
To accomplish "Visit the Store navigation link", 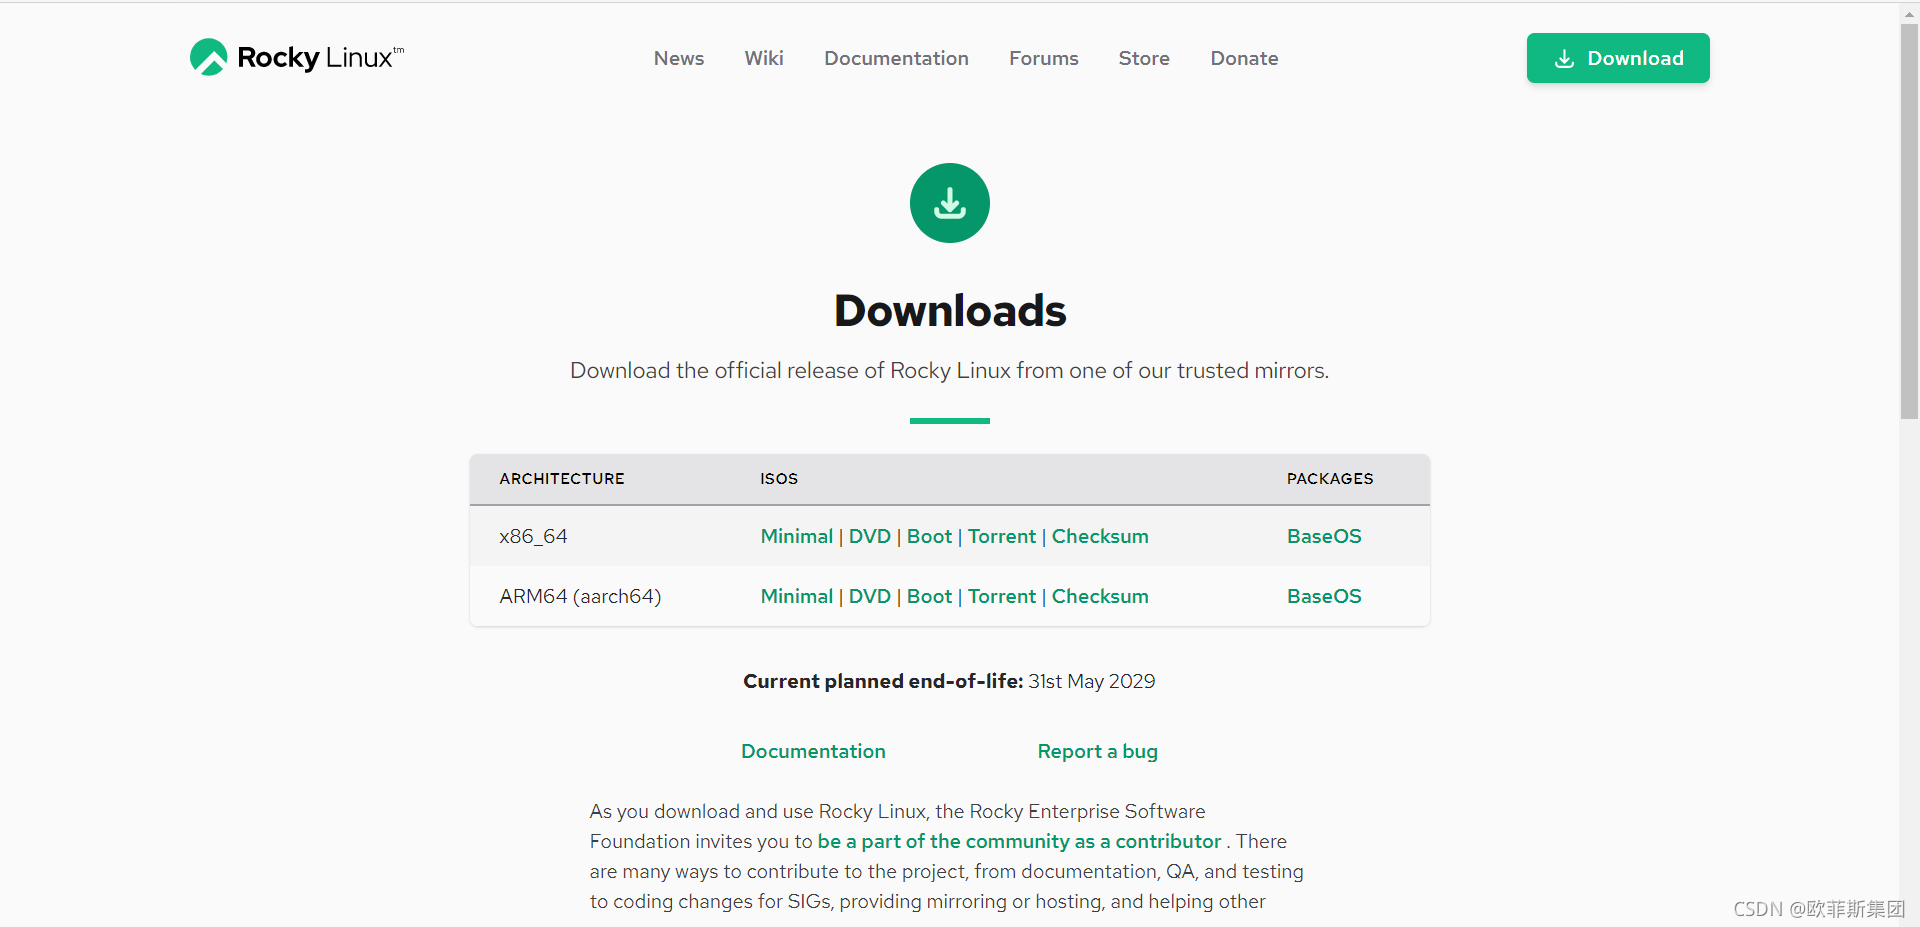I will point(1144,58).
